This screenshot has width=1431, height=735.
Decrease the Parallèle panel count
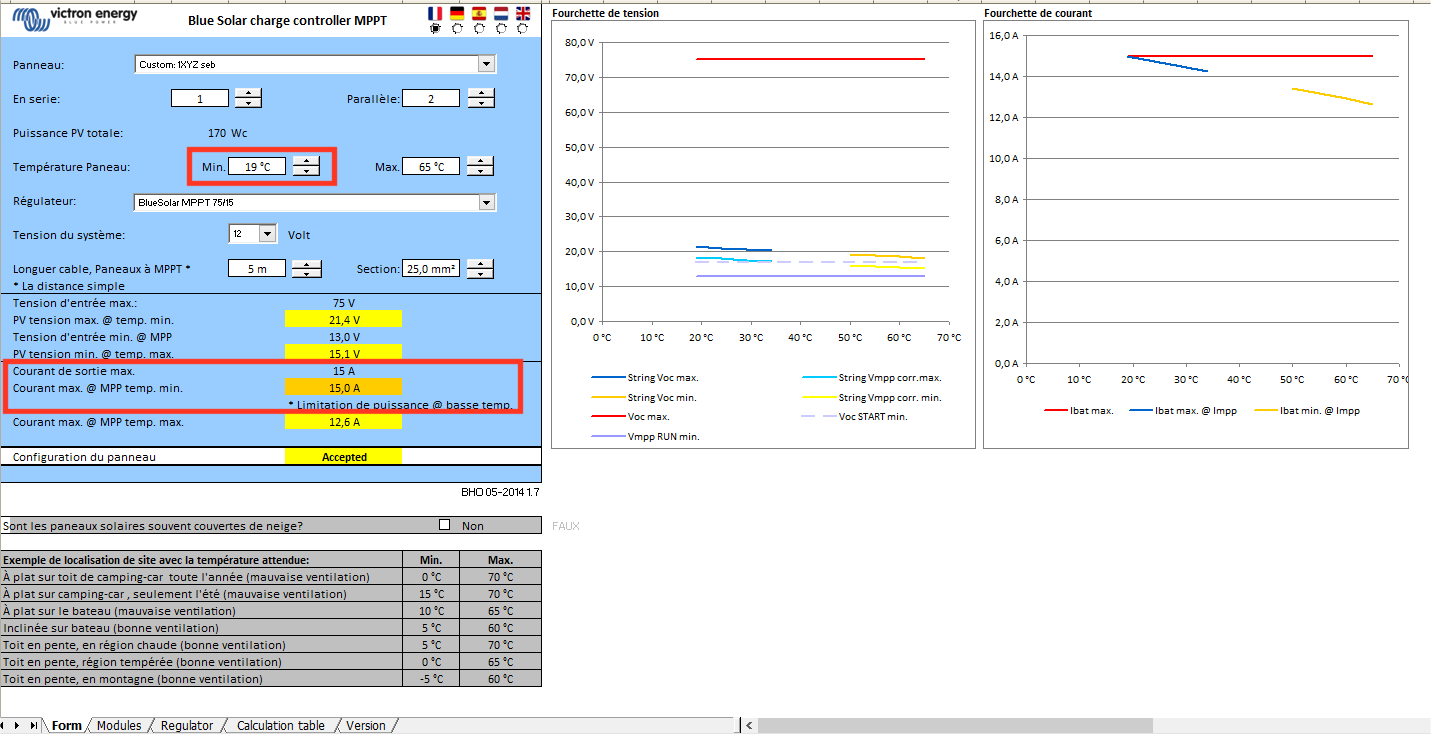pos(481,103)
